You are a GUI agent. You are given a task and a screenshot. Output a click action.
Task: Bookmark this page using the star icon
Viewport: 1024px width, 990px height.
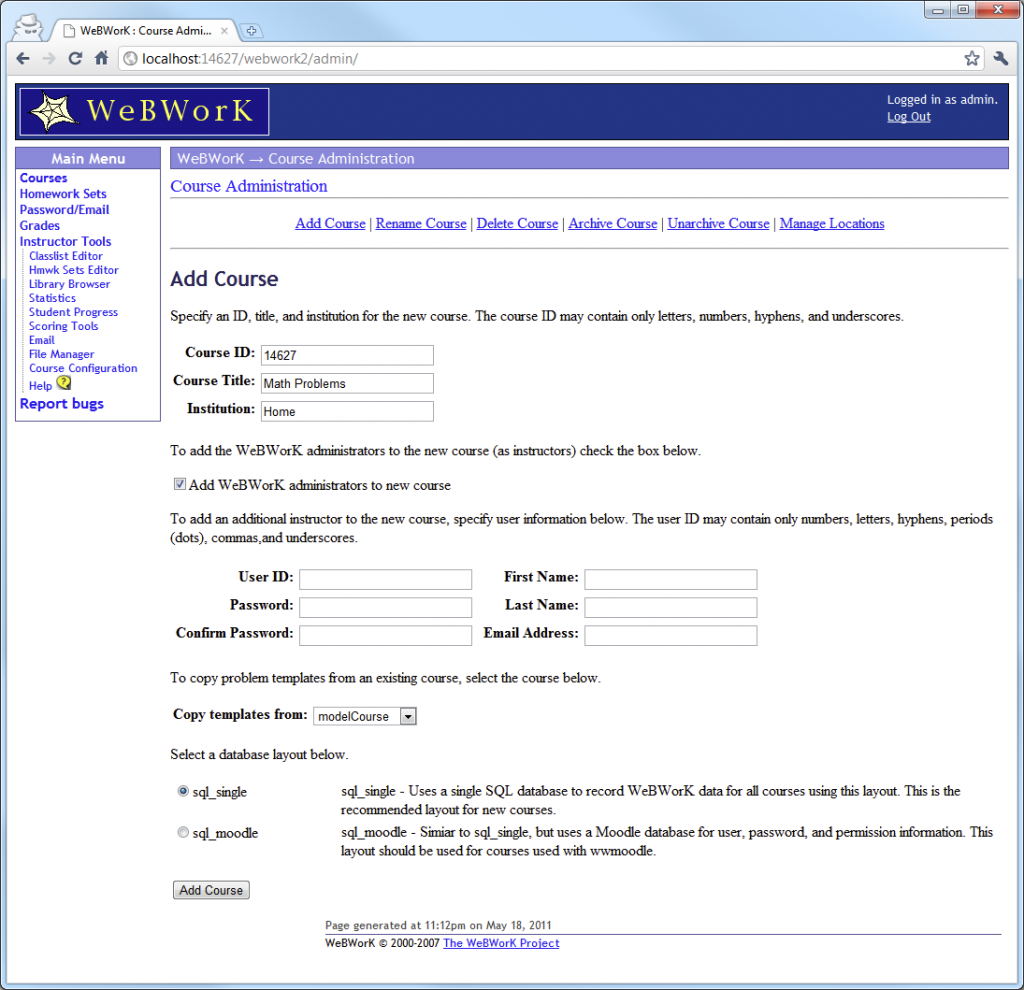coord(971,58)
